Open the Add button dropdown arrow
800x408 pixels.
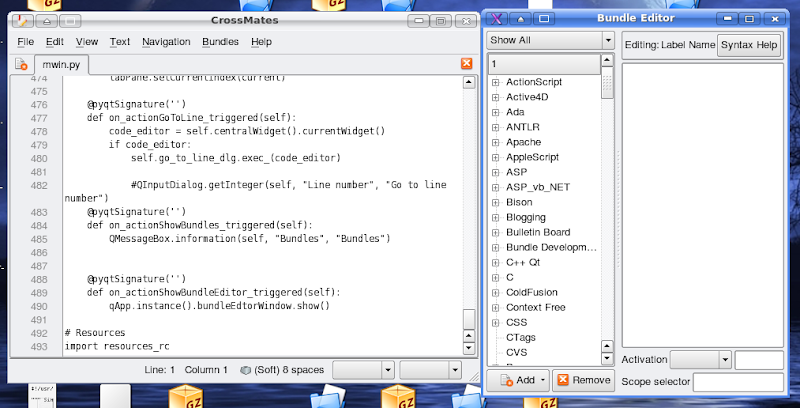542,380
